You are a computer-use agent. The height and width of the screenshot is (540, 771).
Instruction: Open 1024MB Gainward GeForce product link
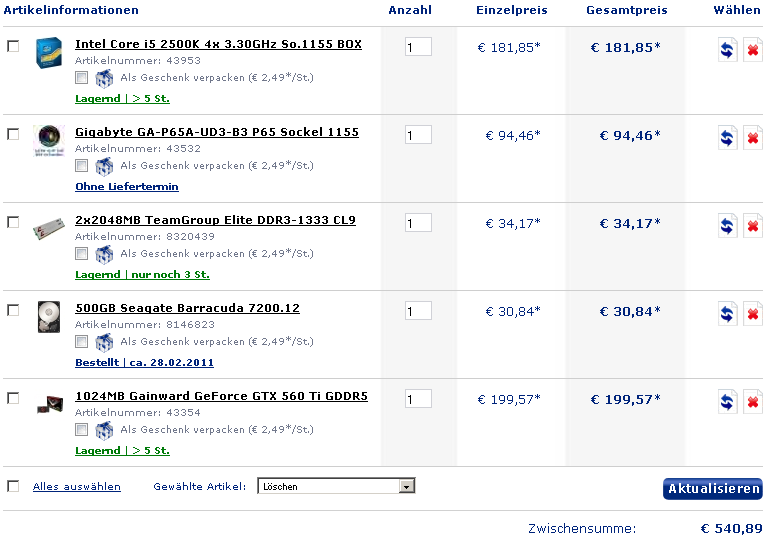point(221,396)
